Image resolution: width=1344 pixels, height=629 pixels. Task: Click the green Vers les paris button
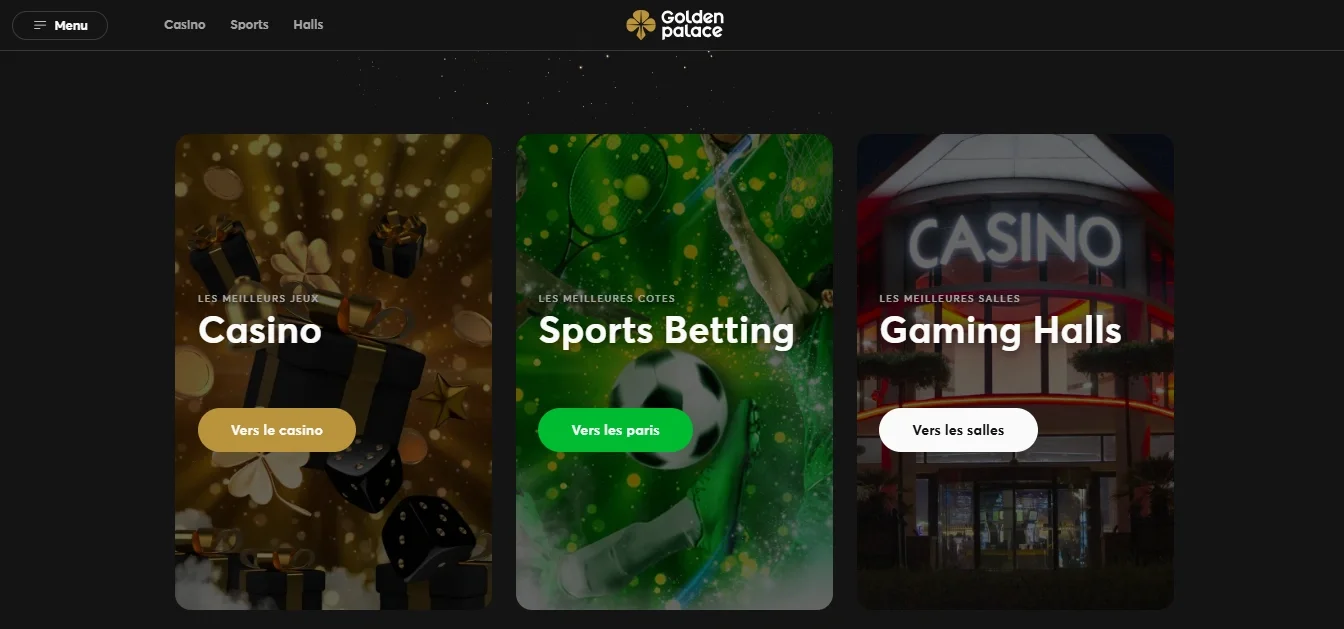[615, 430]
